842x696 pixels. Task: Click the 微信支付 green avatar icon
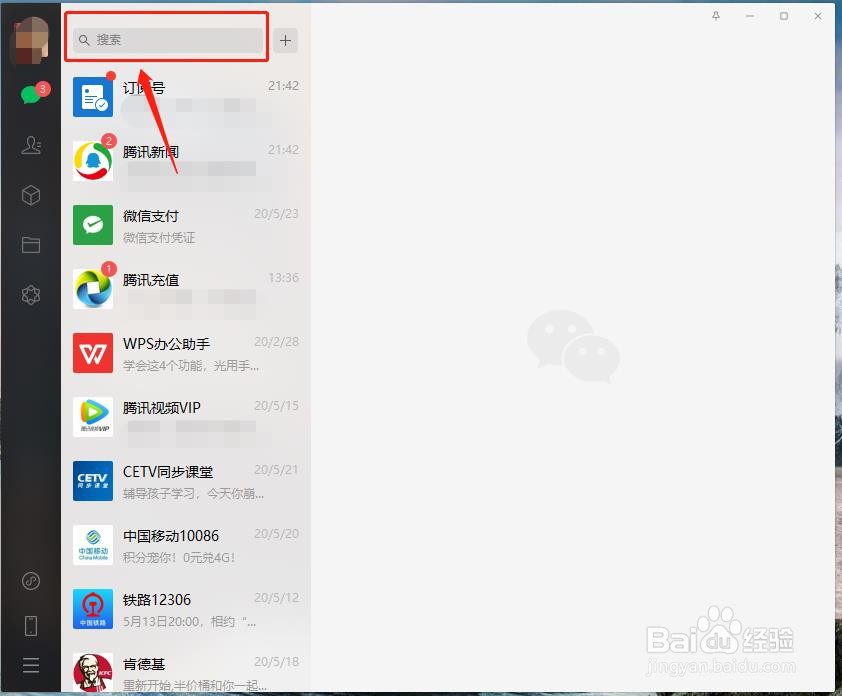point(93,225)
